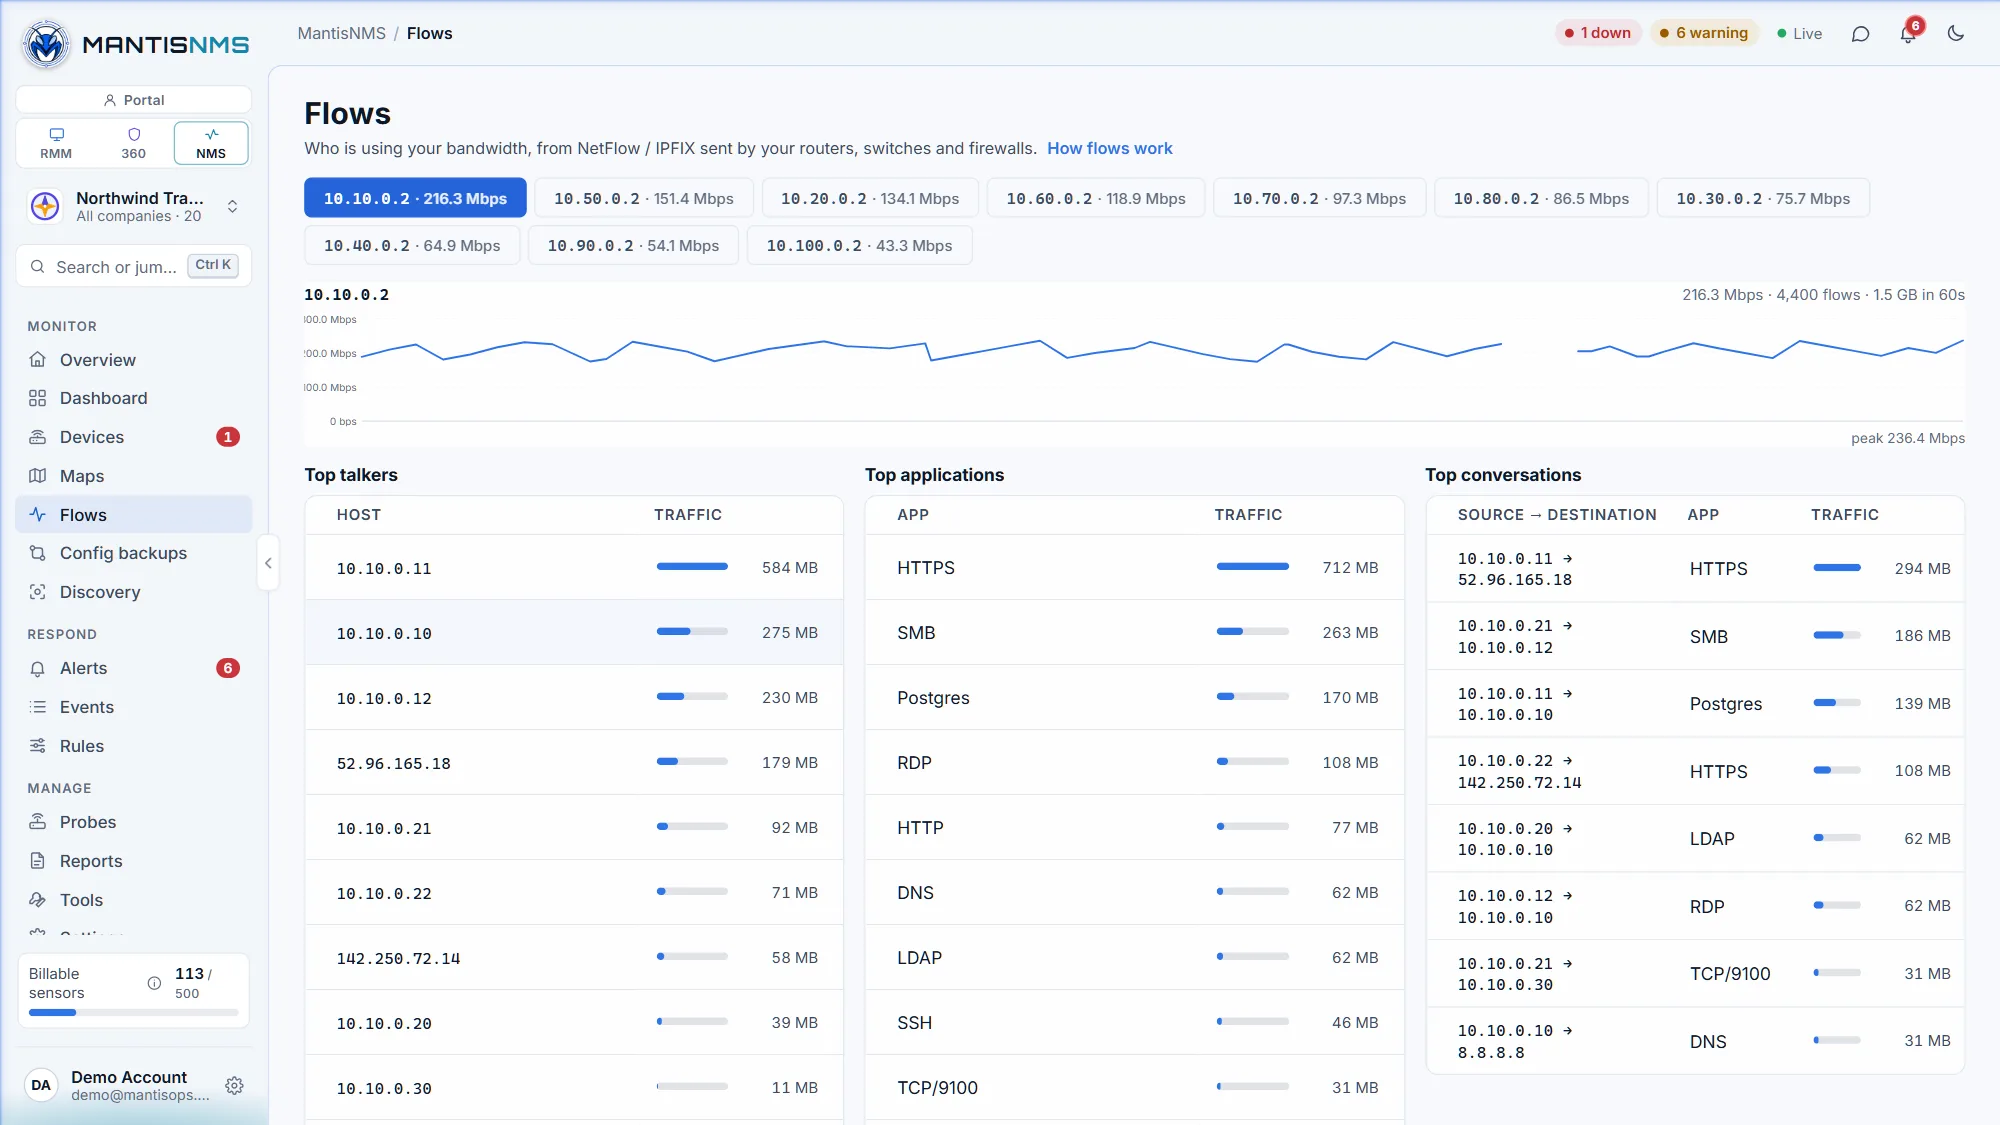Toggle dark mode moon icon
The width and height of the screenshot is (2000, 1125).
(x=1956, y=34)
